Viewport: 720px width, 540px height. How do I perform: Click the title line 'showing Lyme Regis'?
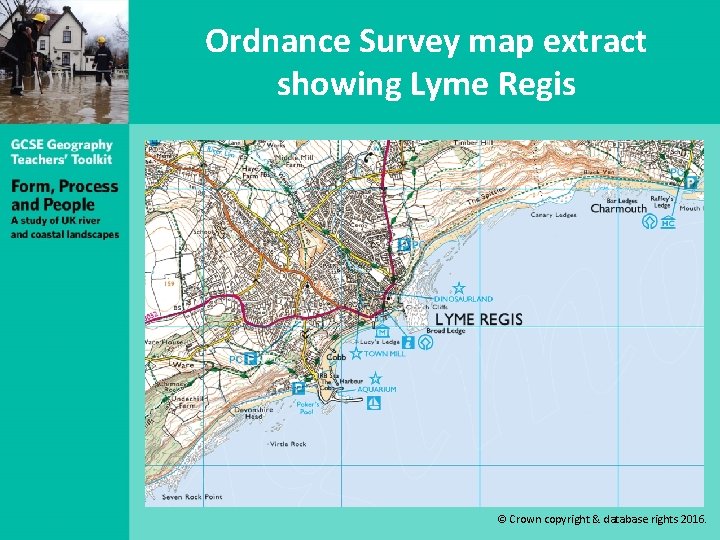426,84
